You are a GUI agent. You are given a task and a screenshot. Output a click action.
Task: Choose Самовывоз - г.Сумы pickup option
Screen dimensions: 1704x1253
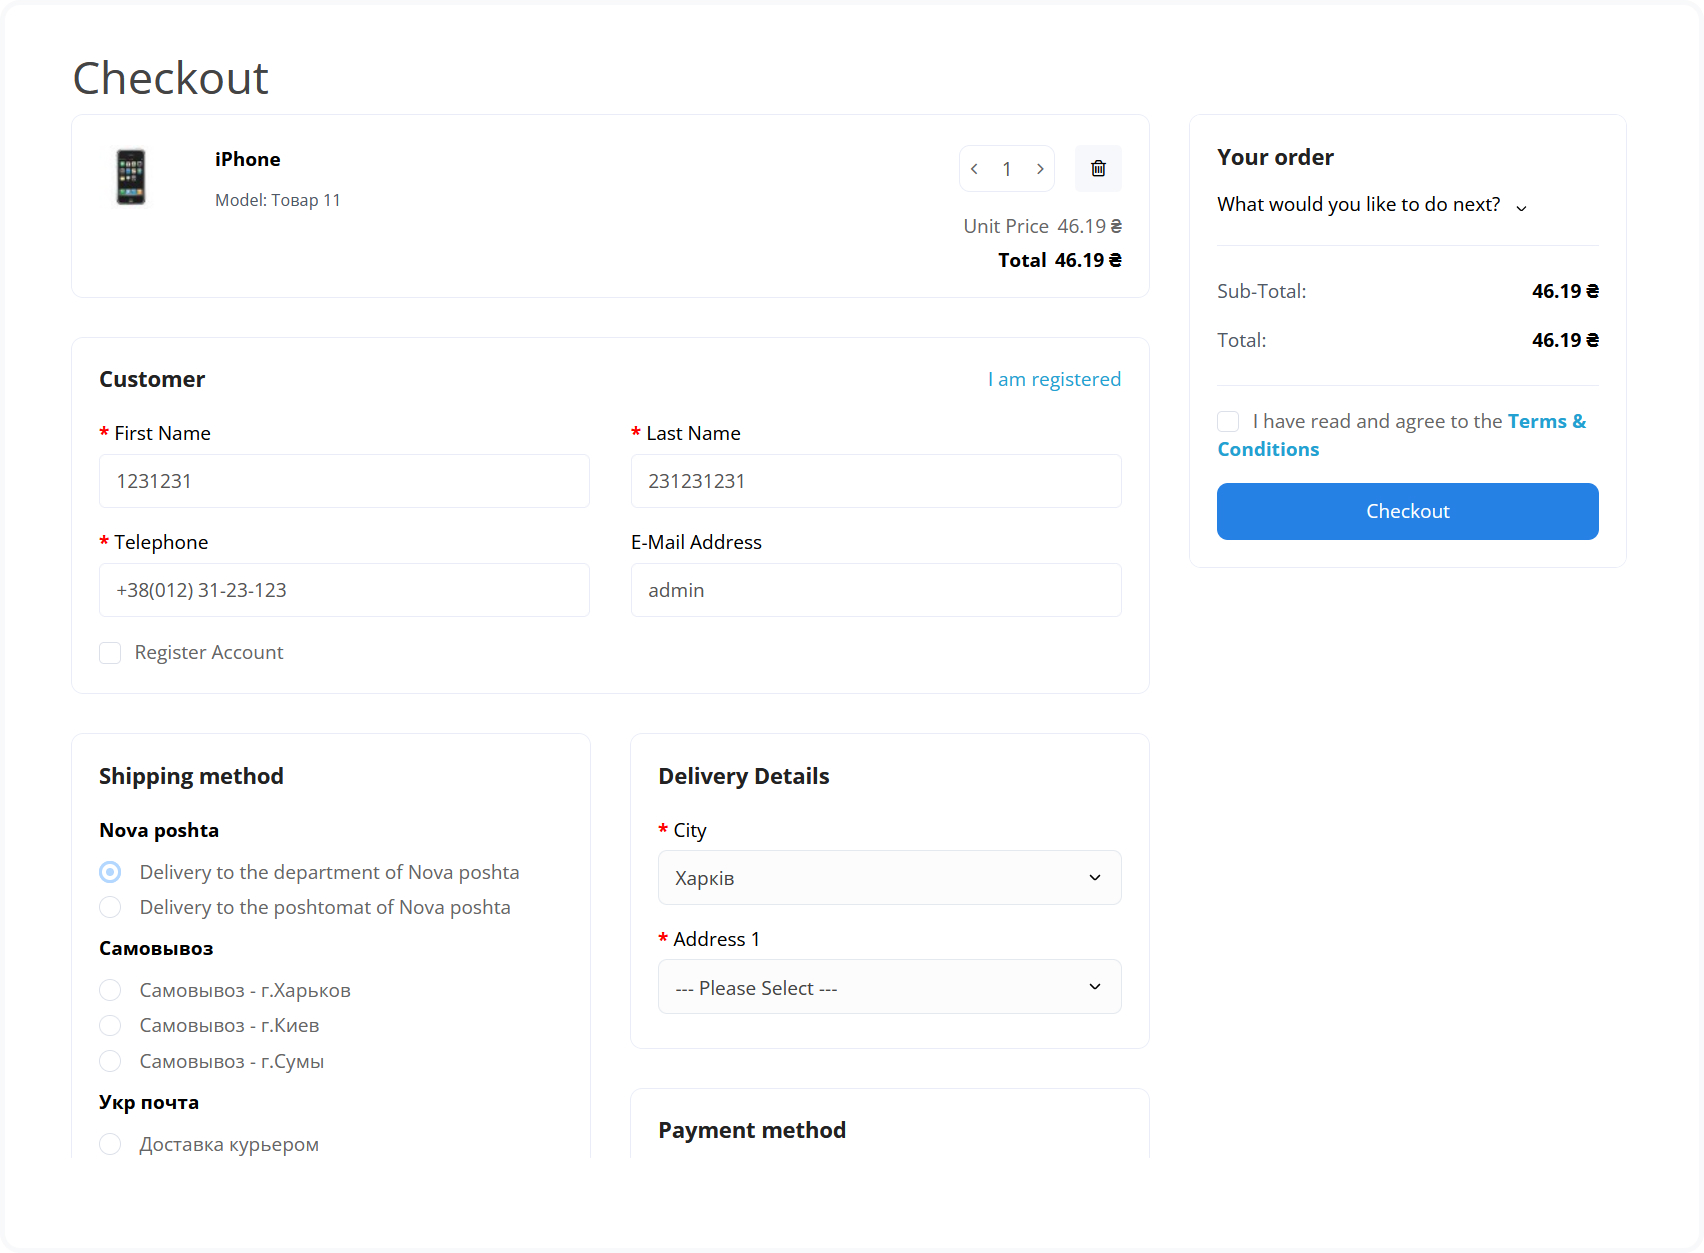(110, 1061)
